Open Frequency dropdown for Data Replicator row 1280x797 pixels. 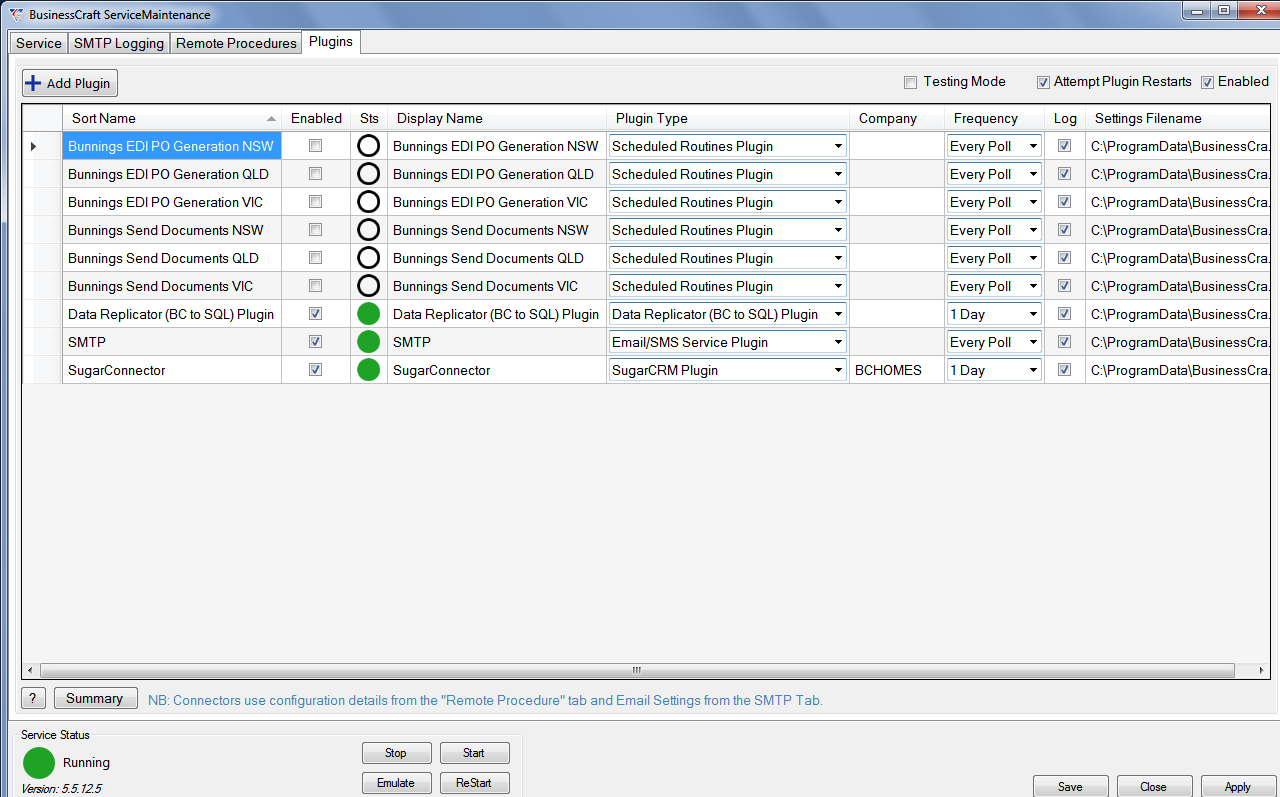[1032, 314]
